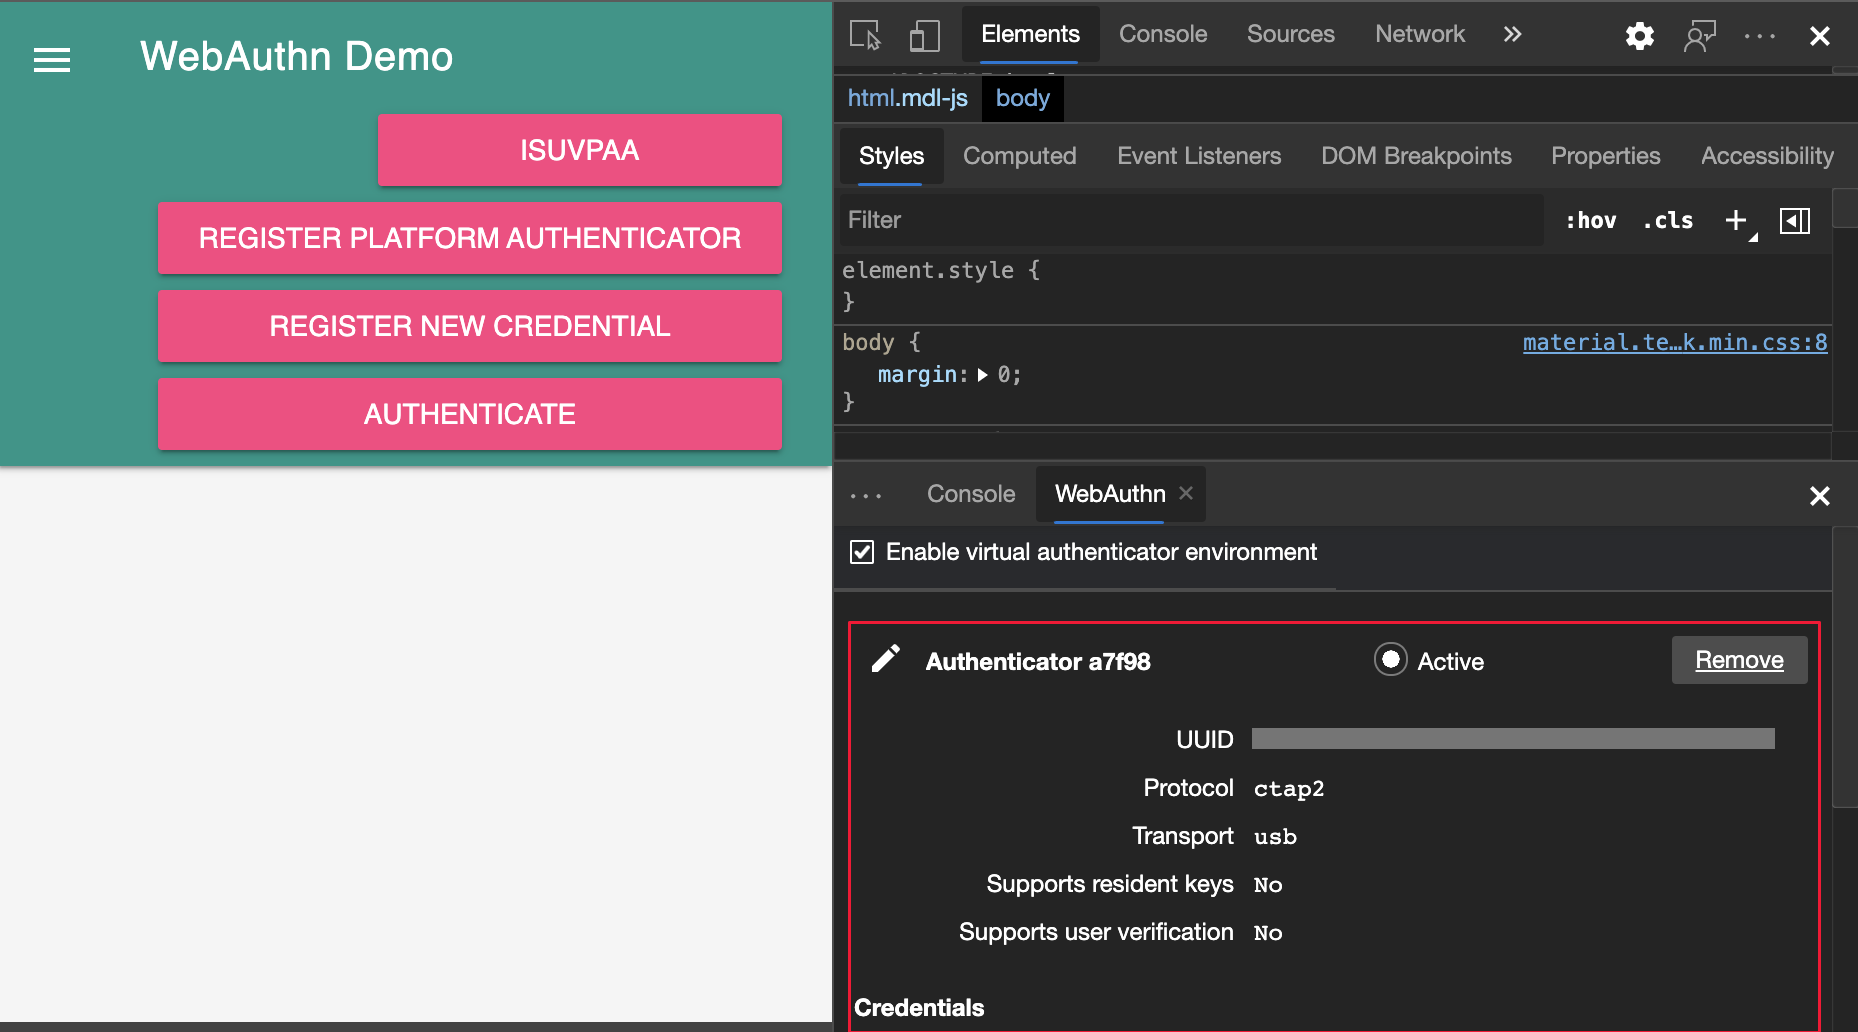
Task: Open the WebAuthn Demo hamburger menu
Action: [x=51, y=60]
